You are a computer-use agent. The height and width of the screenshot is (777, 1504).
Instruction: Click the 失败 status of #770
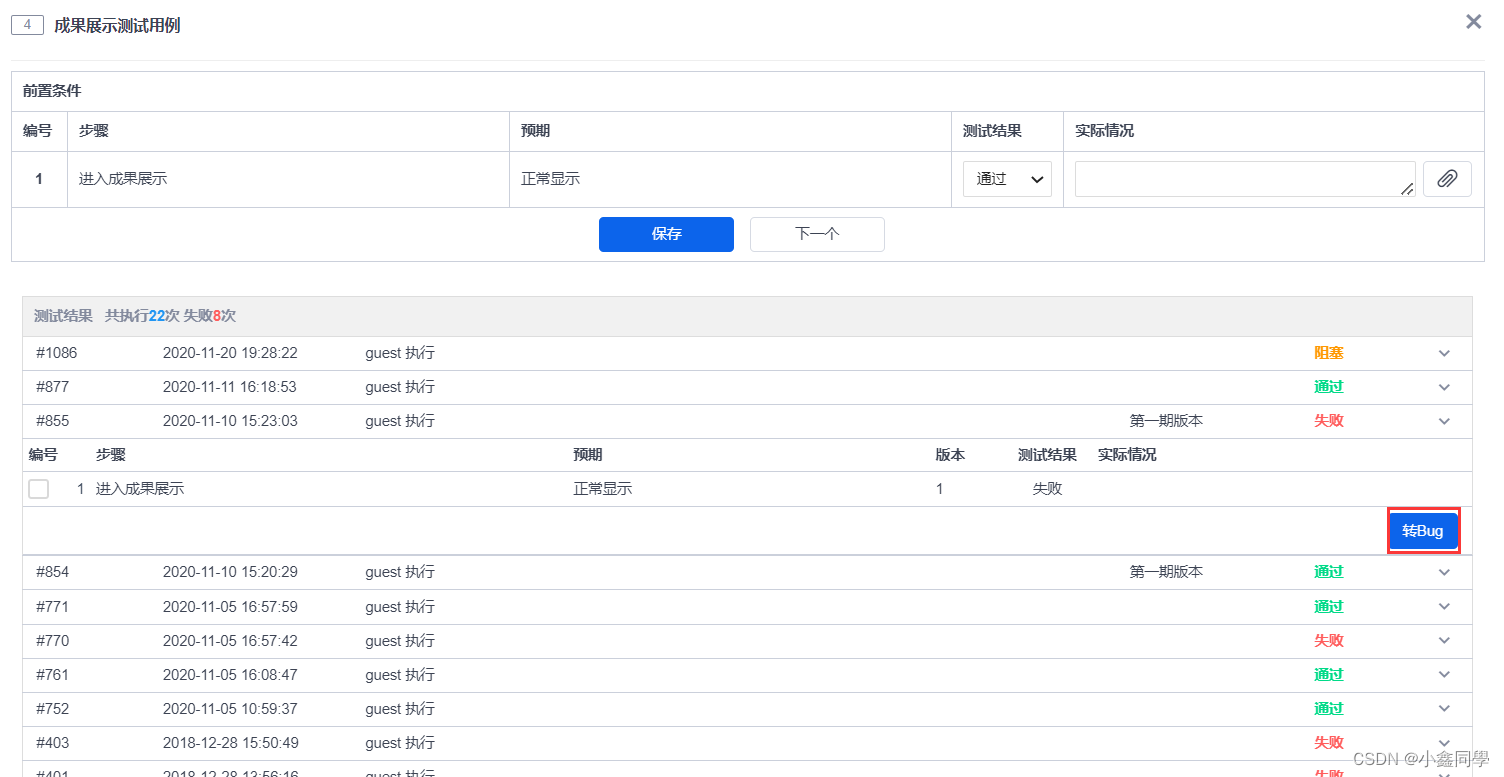tap(1329, 641)
